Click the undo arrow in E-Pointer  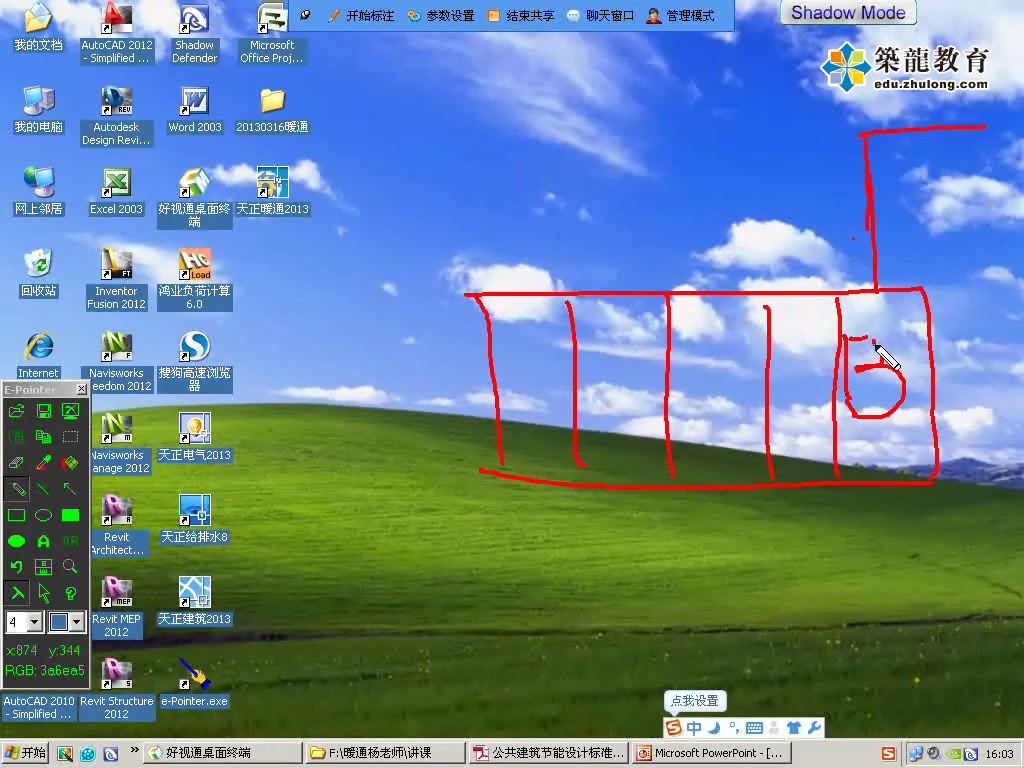pos(16,567)
